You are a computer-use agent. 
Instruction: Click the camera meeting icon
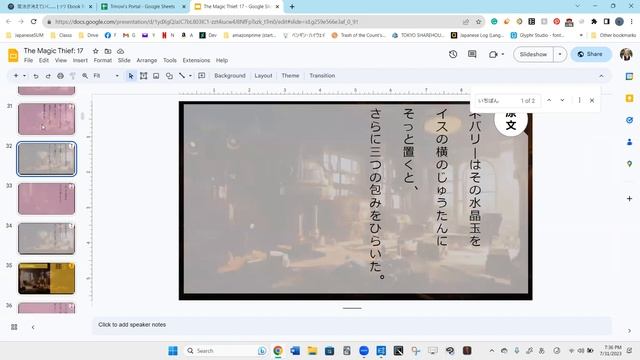pos(493,54)
